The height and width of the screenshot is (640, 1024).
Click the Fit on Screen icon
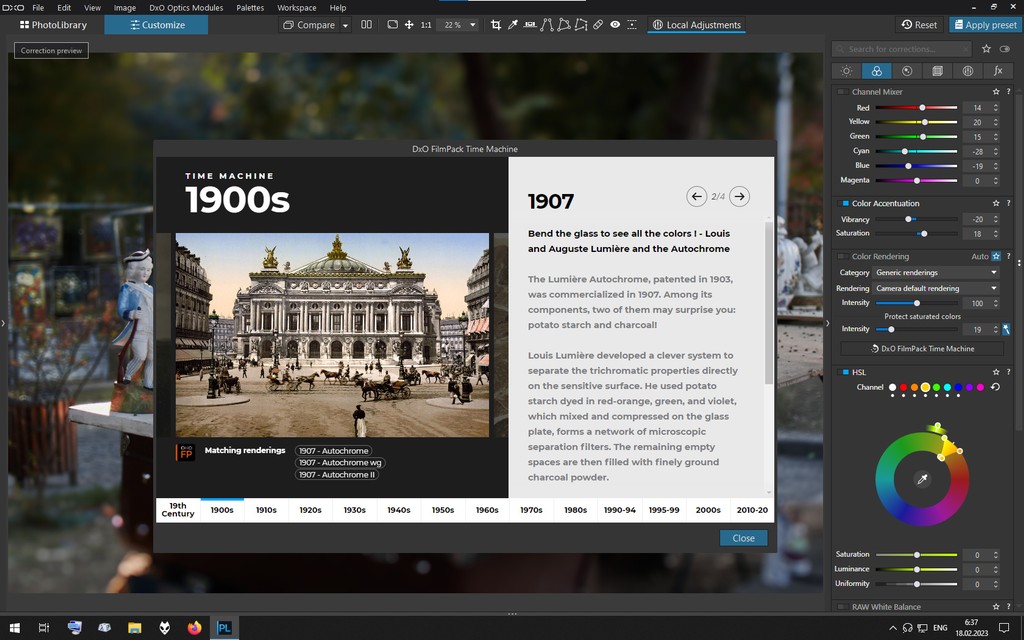coord(392,25)
